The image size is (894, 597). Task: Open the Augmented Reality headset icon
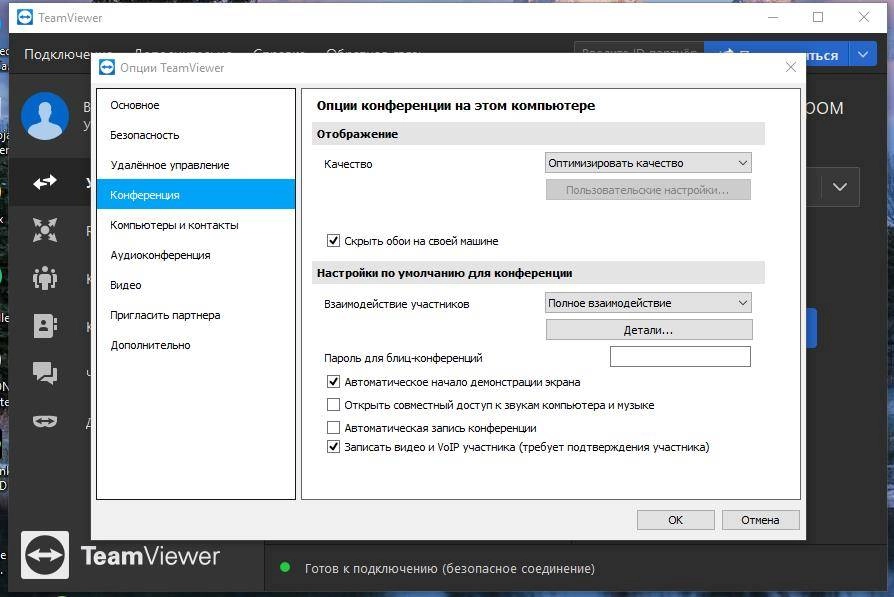coord(45,421)
